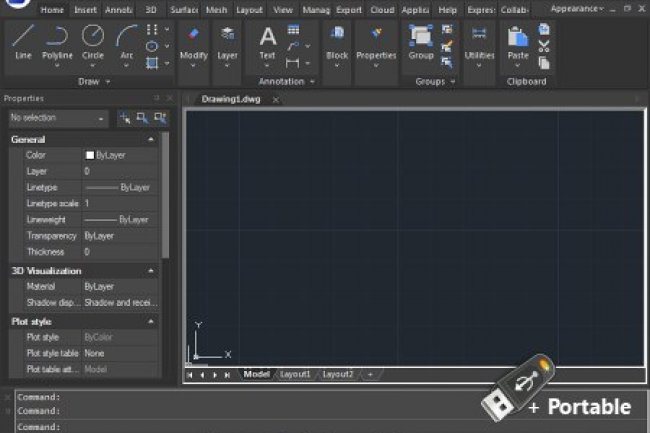Collapse the General properties section
650x433 pixels.
(151, 140)
